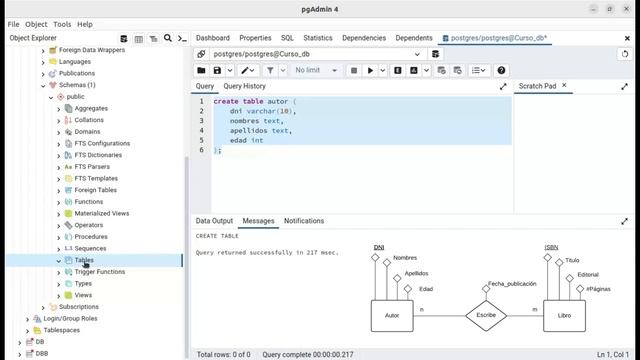Viewport: 640px width, 360px height.
Task: Maximize the Data Output panel
Action: (x=624, y=221)
